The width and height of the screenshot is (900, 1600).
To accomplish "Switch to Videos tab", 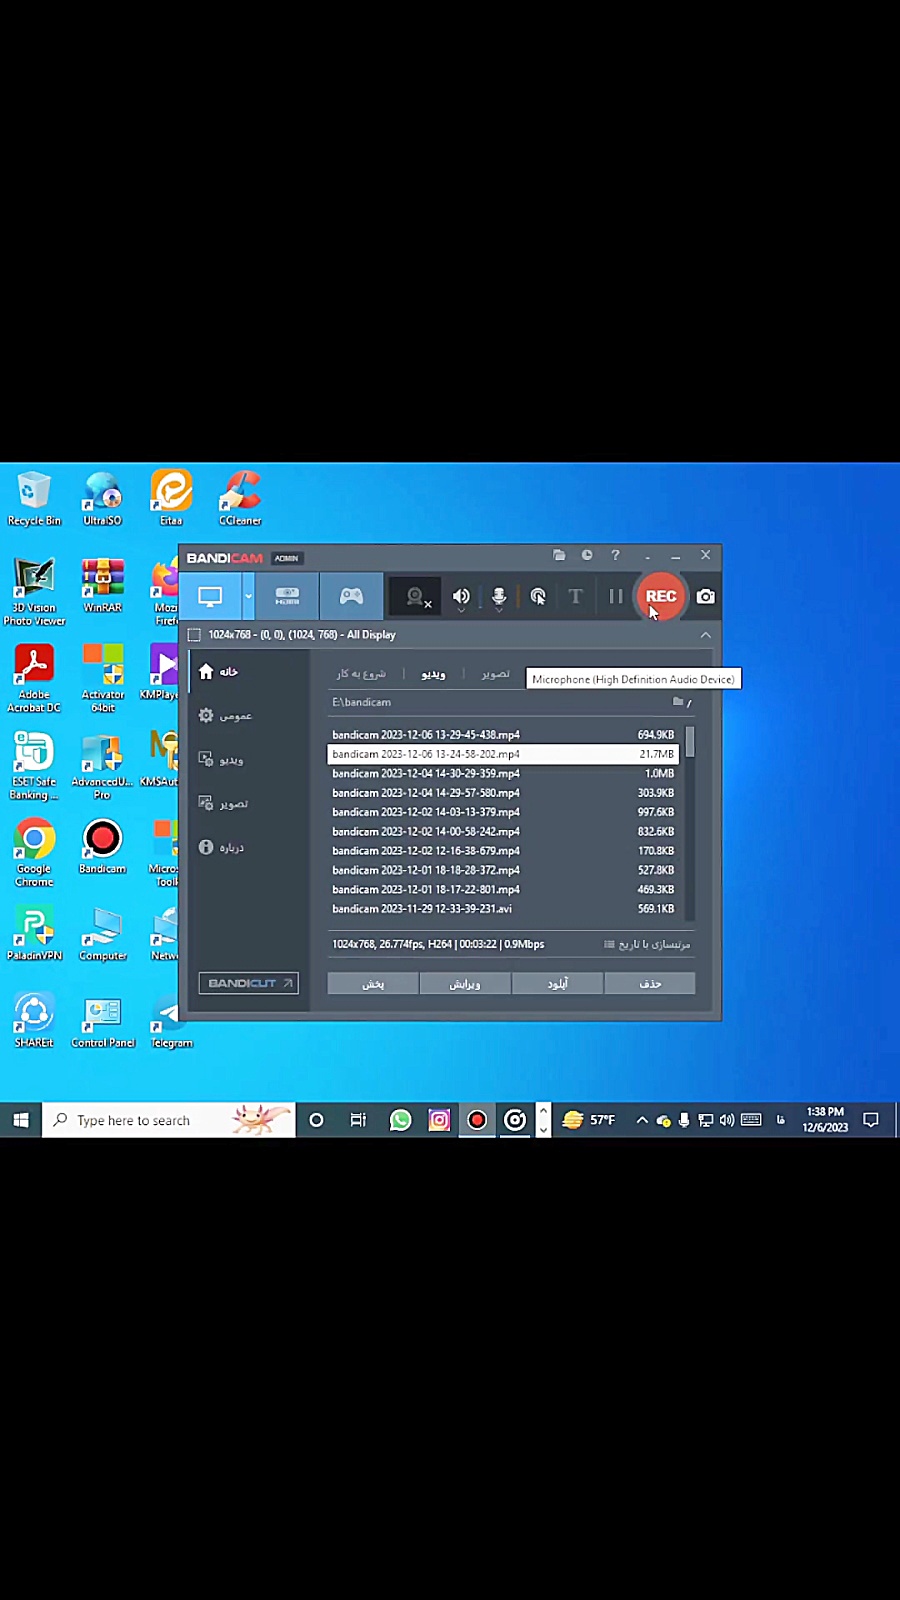I will [433, 674].
